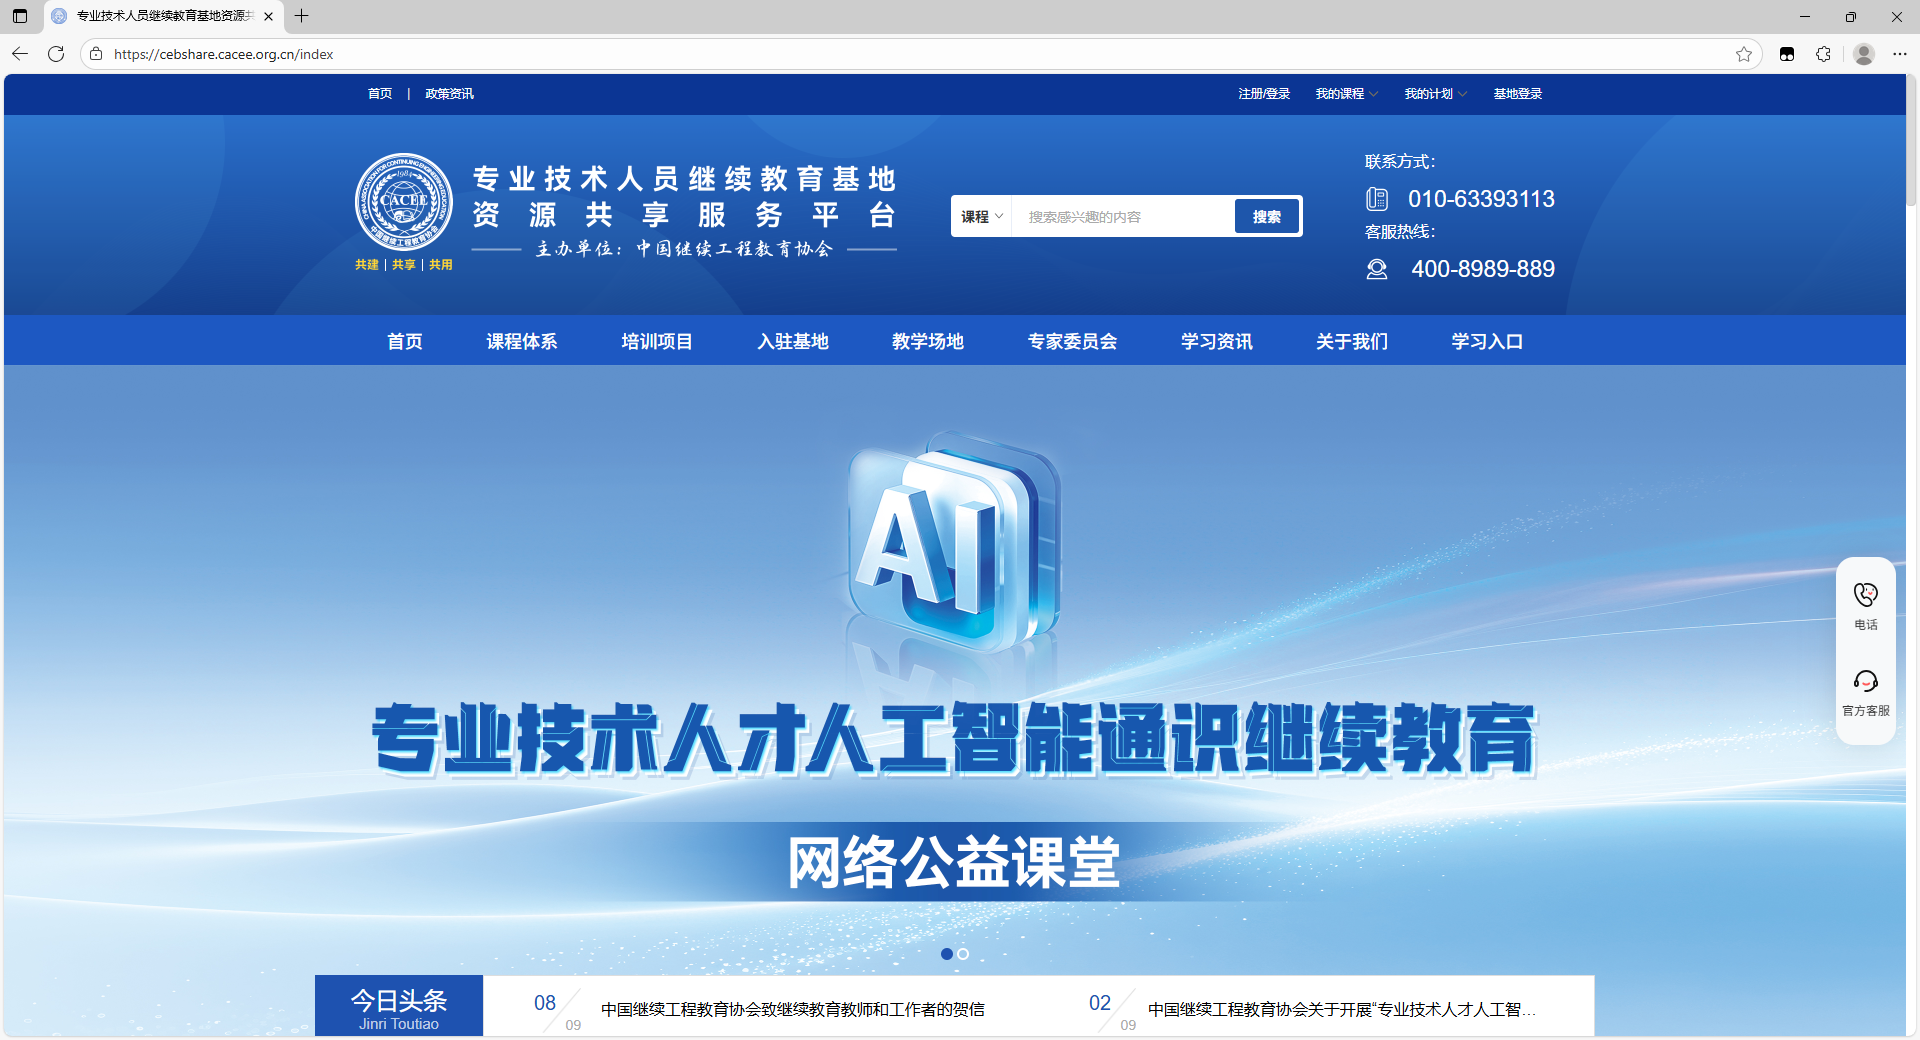The width and height of the screenshot is (1920, 1040).
Task: Open the new tab plus button
Action: tap(301, 16)
